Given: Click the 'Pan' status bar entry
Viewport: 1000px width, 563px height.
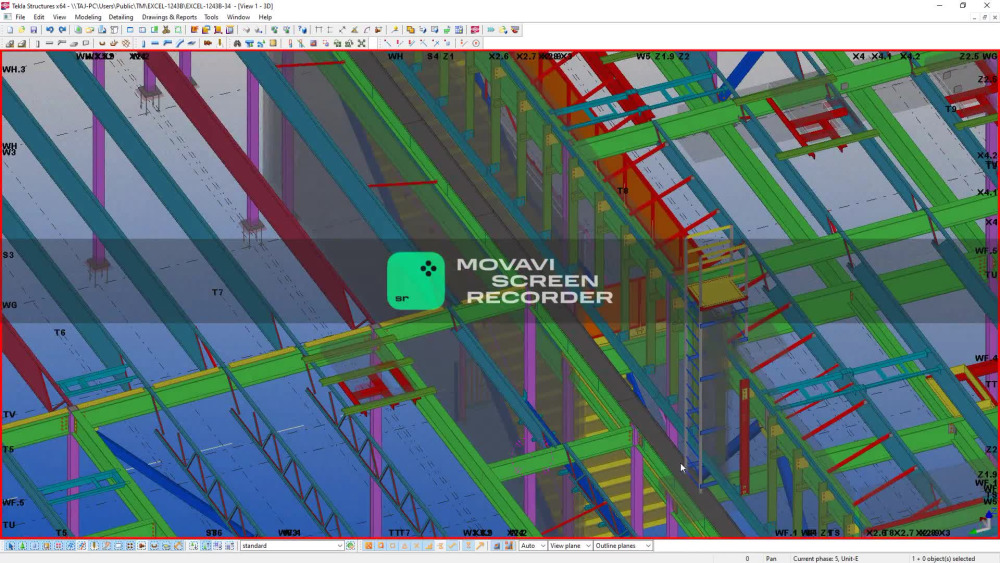Looking at the screenshot, I should (771, 559).
